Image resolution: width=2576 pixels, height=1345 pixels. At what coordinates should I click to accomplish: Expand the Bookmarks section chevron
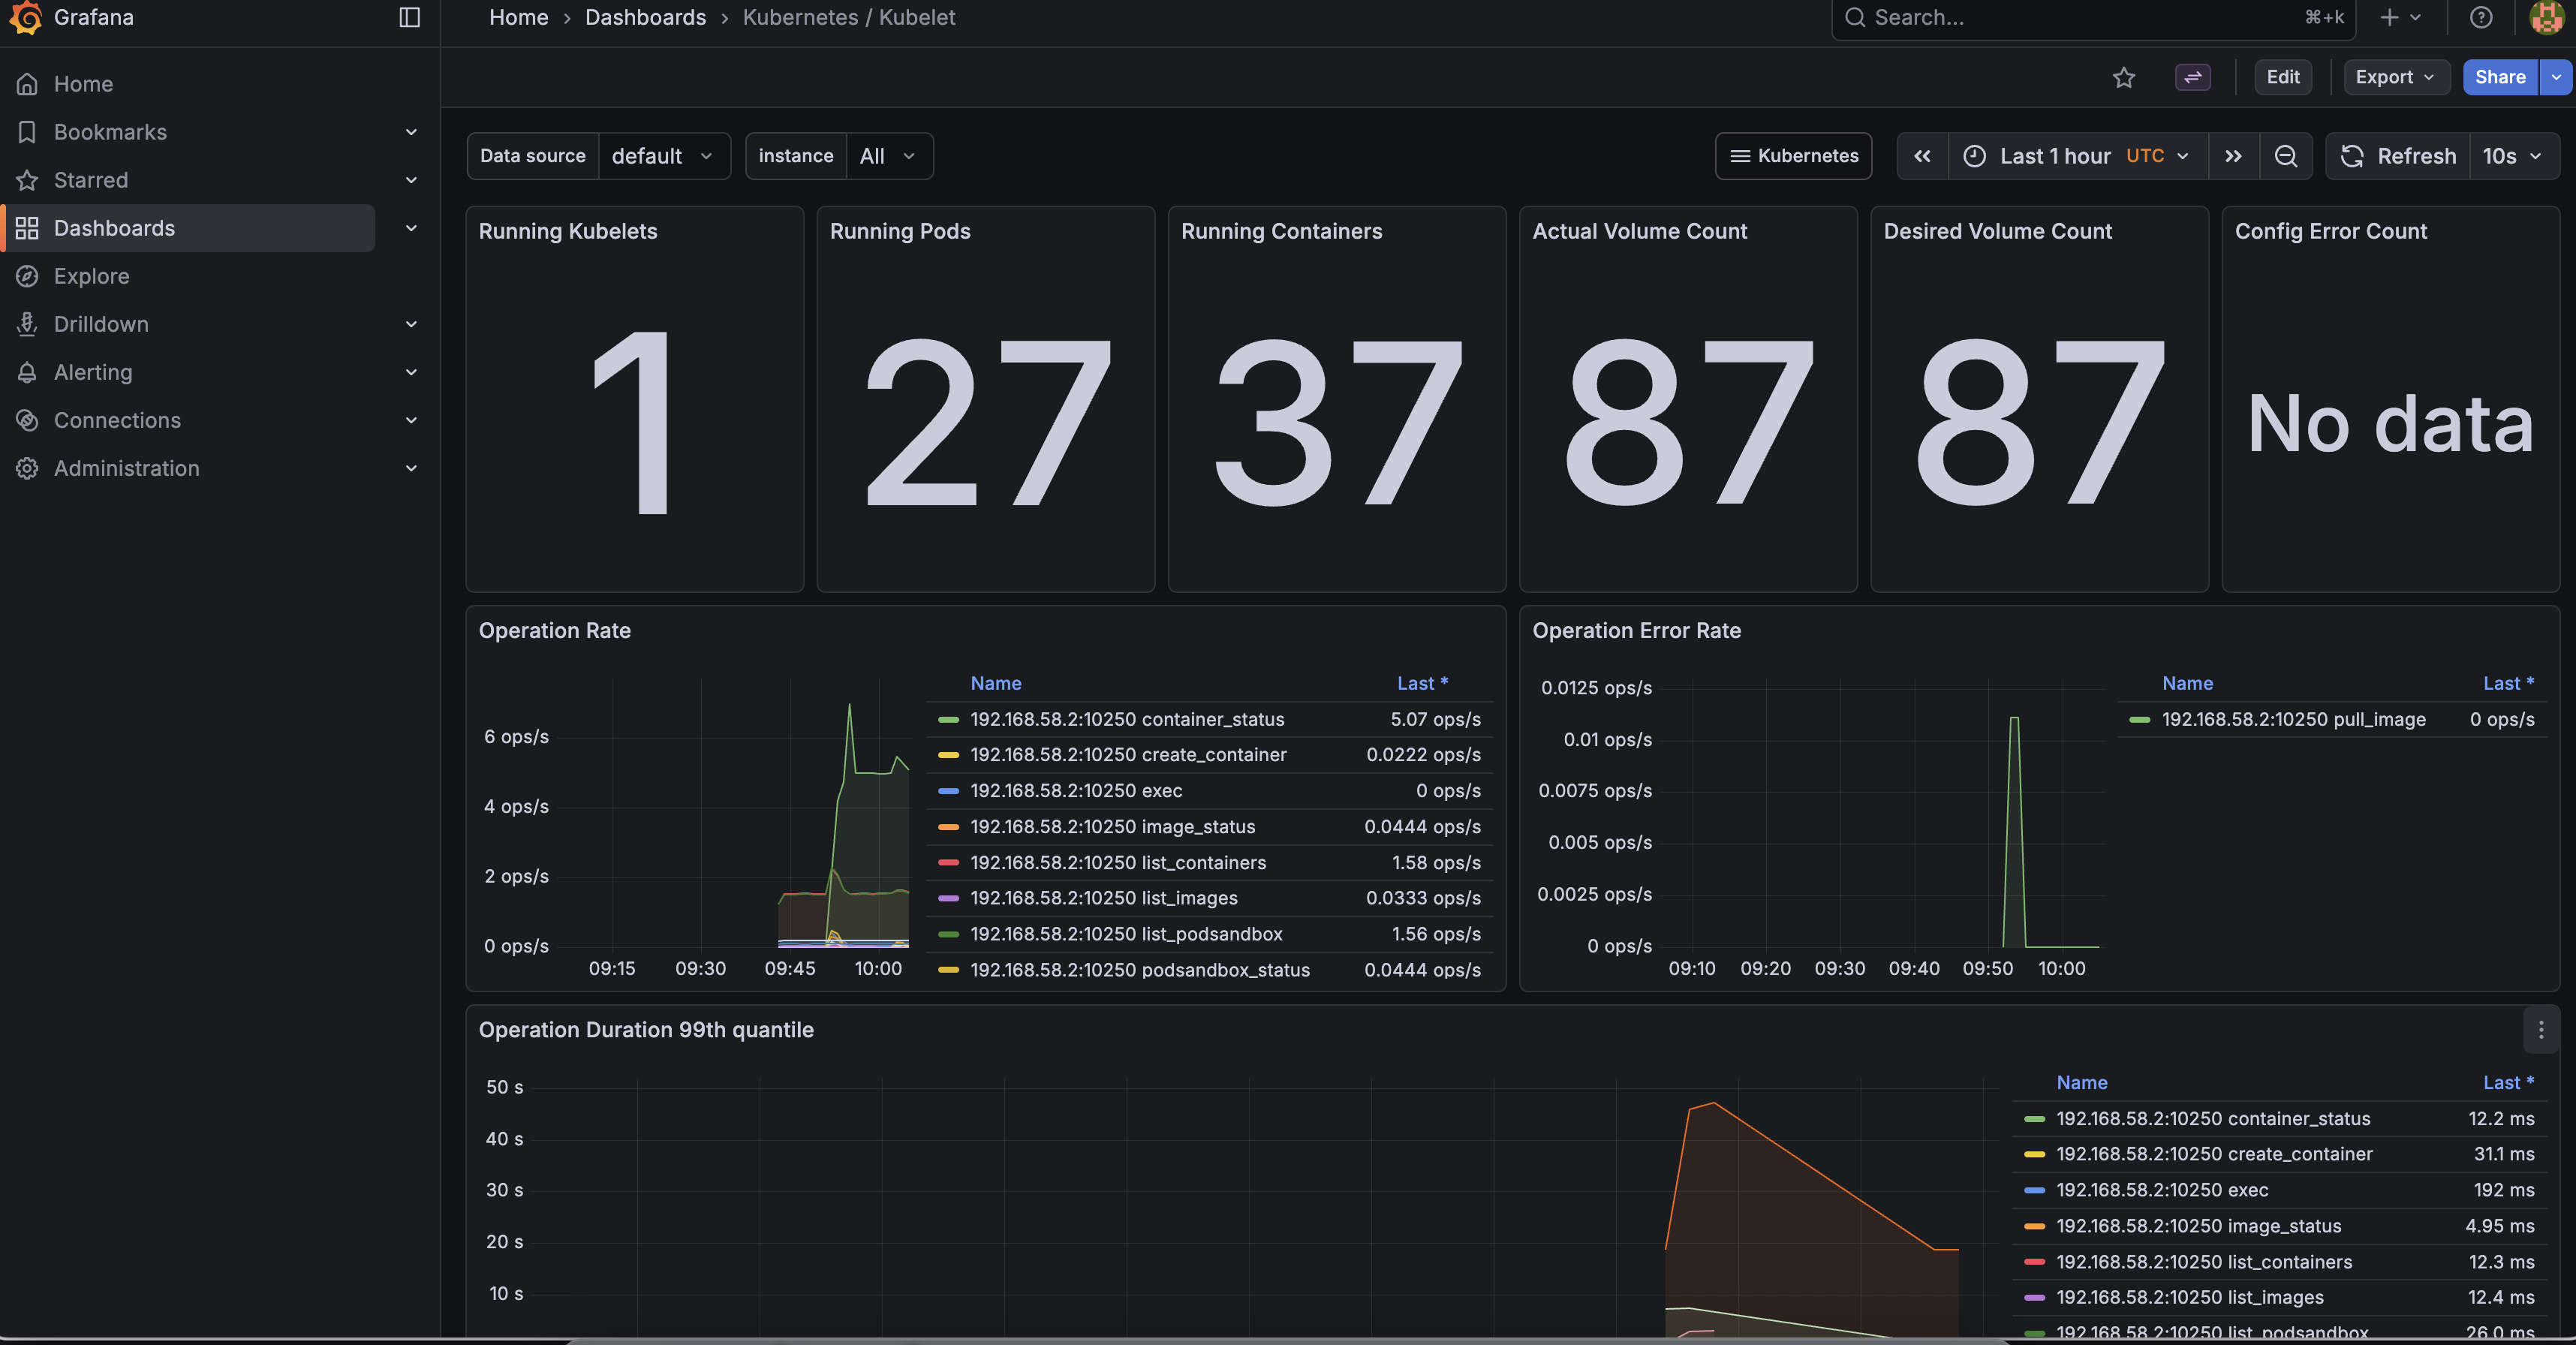(x=411, y=132)
